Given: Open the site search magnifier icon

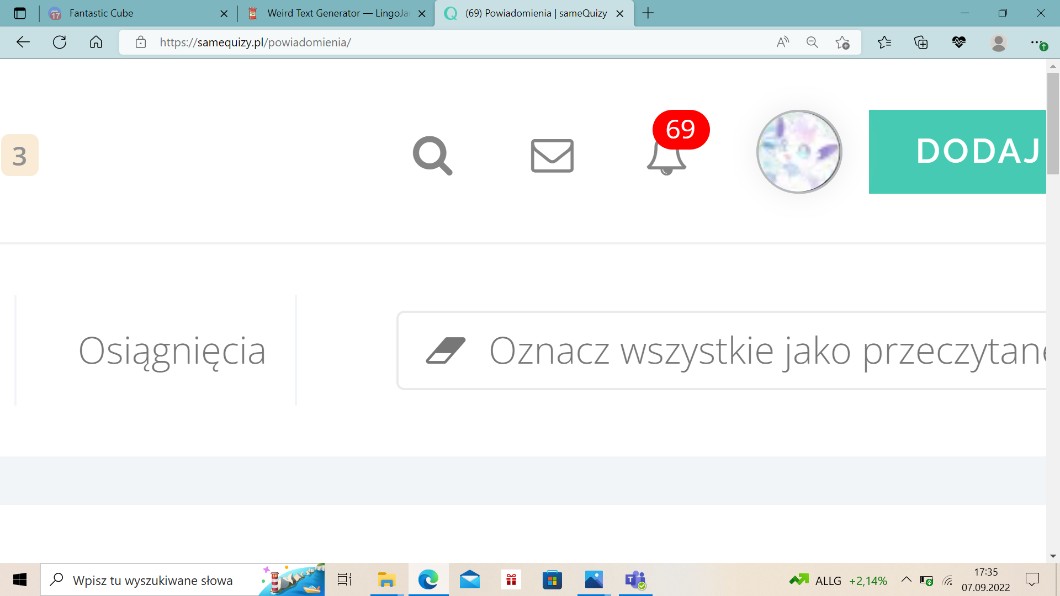Looking at the screenshot, I should coord(432,156).
